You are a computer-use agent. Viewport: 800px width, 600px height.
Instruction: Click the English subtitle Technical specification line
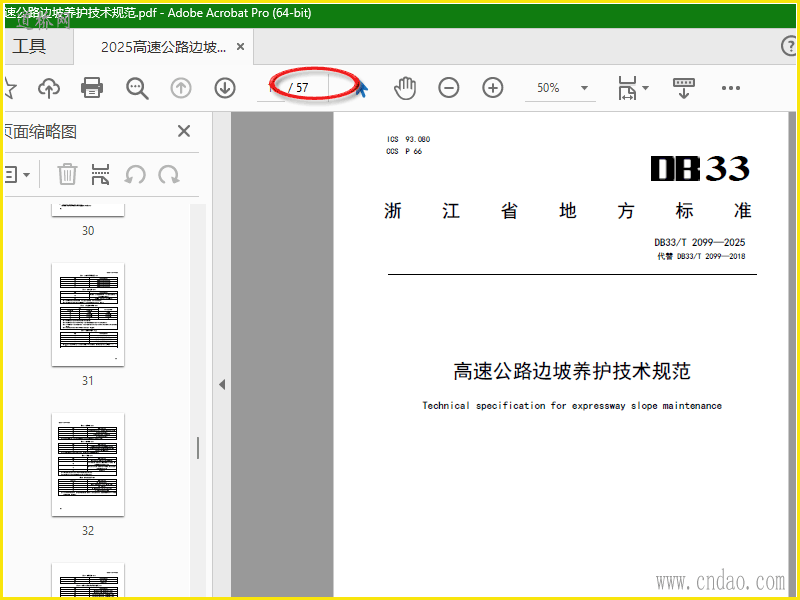[572, 406]
